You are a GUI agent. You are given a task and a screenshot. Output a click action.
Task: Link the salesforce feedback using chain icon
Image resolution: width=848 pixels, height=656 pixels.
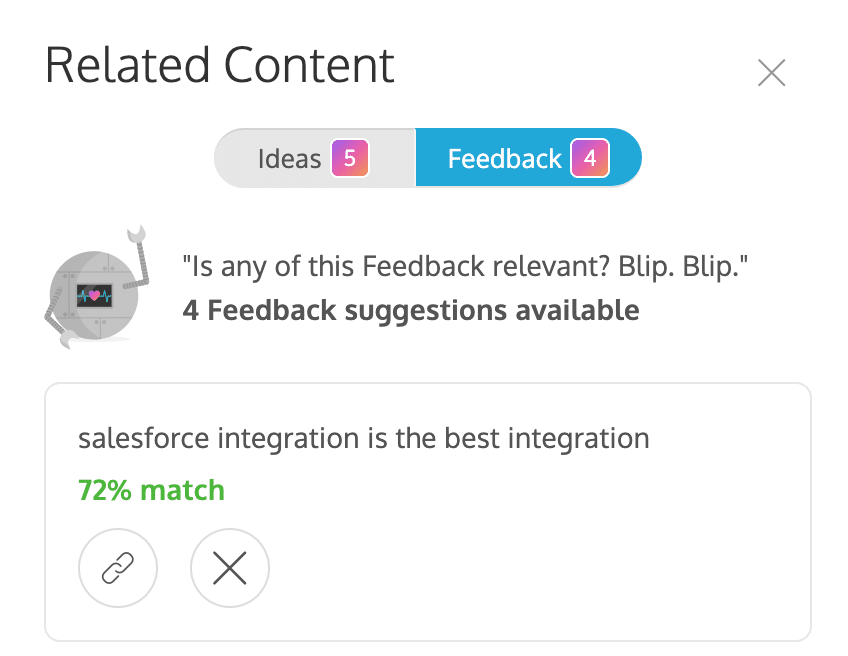(118, 568)
